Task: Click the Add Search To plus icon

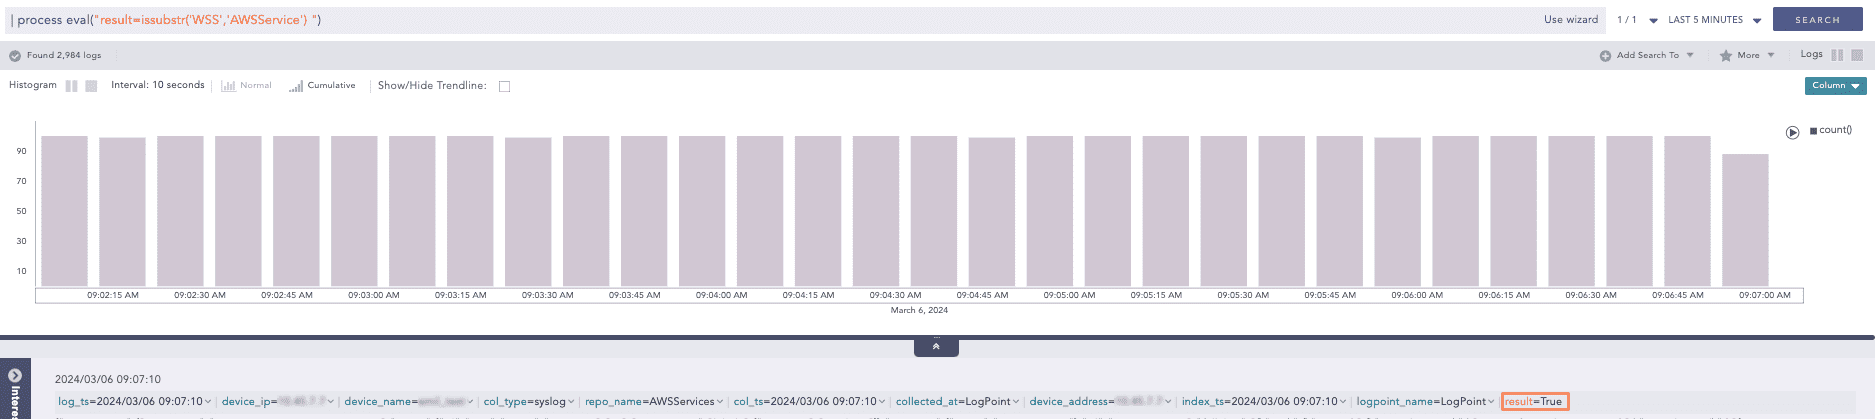Action: click(1605, 56)
